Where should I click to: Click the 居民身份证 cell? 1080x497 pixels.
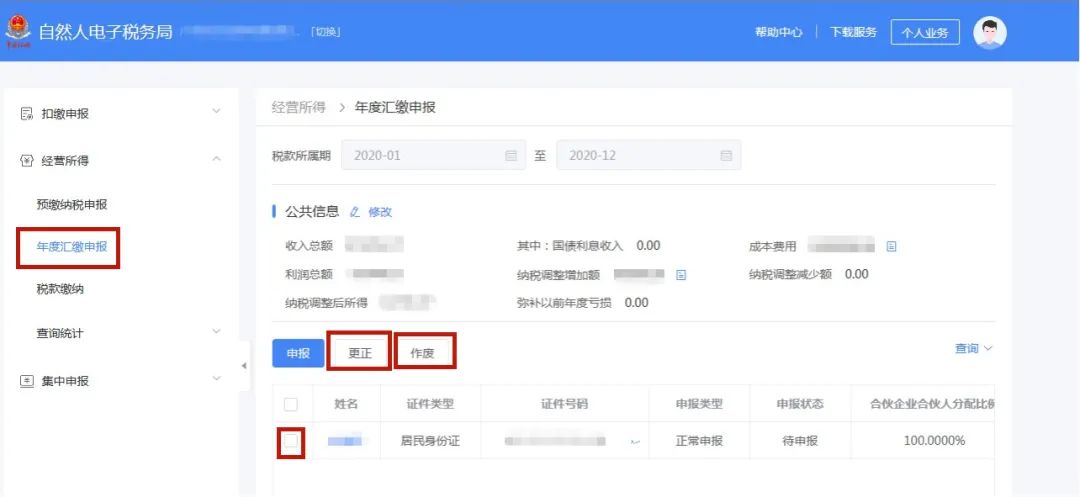[x=430, y=441]
